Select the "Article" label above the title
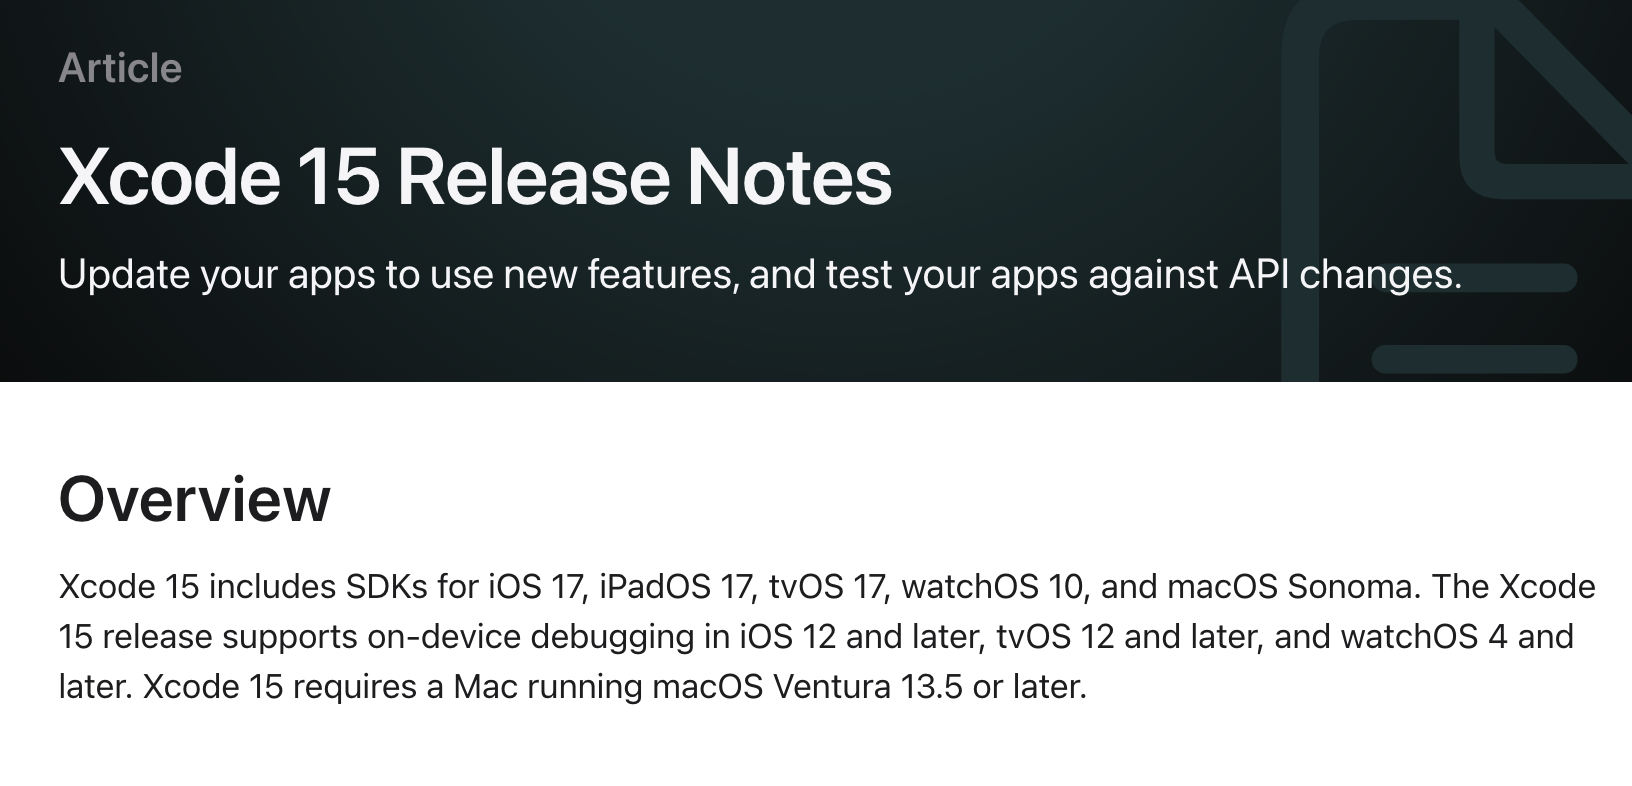Screen dimensions: 1632x786 coord(120,68)
